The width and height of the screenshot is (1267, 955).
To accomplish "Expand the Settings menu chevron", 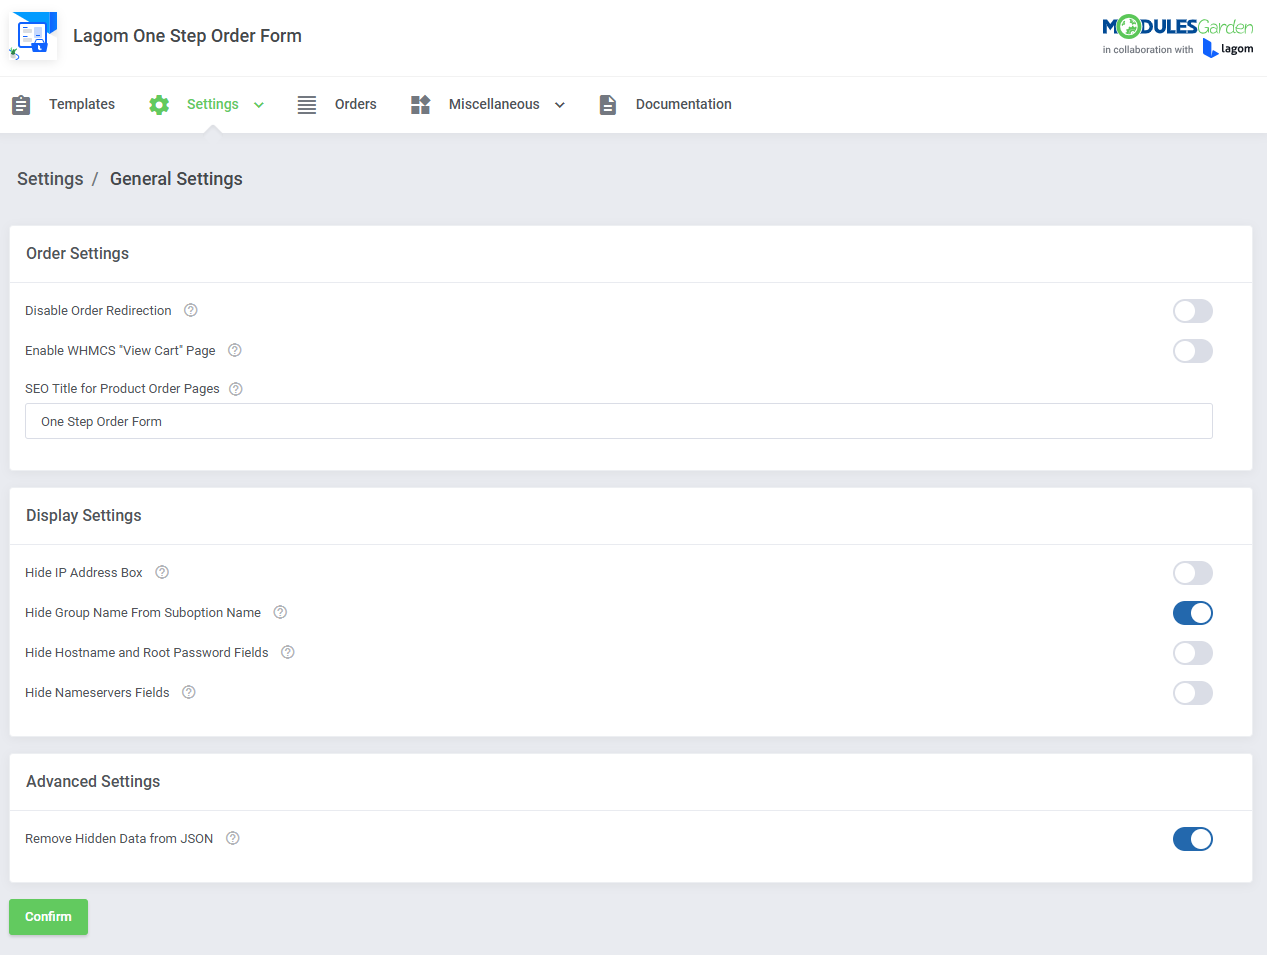I will 259,105.
